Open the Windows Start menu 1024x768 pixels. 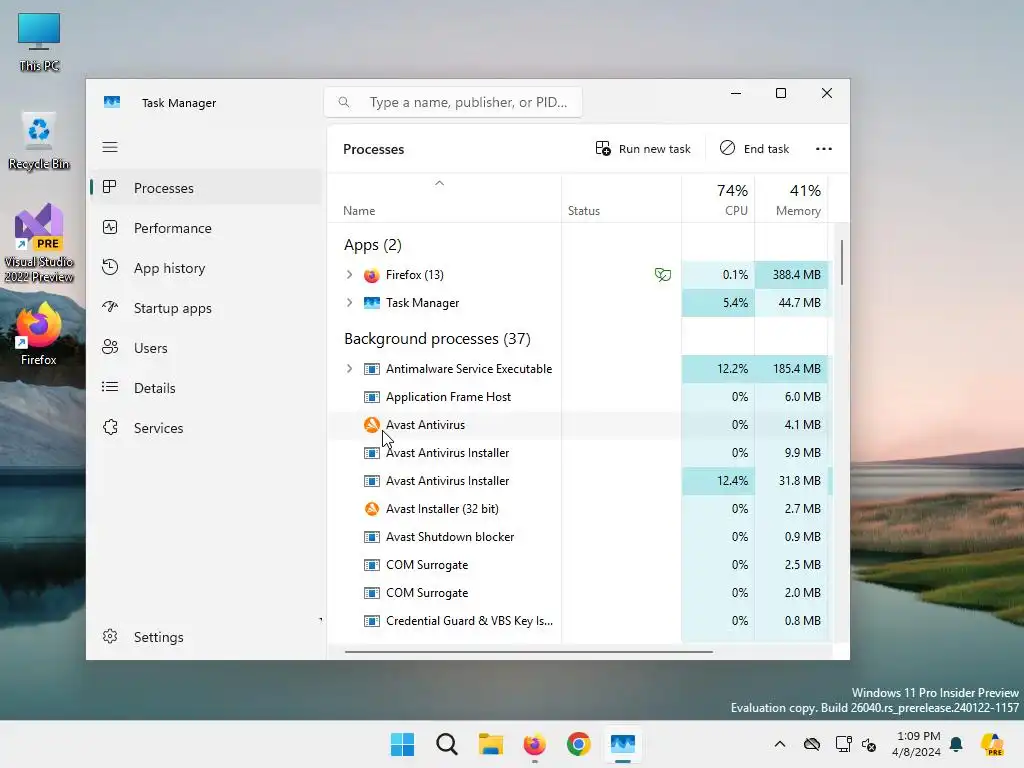[x=402, y=744]
